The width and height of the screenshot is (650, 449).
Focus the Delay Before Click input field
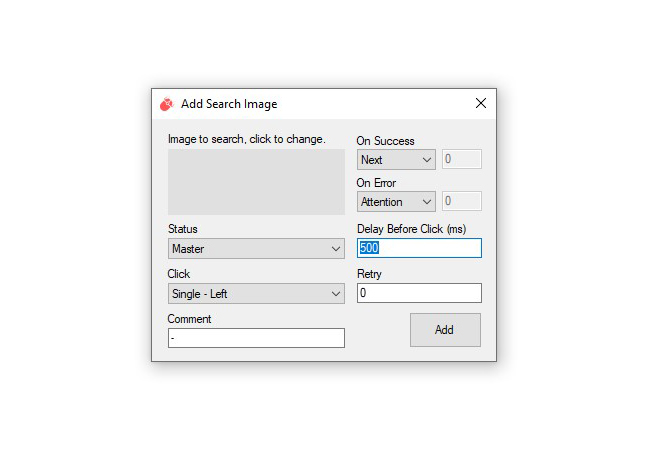(420, 248)
